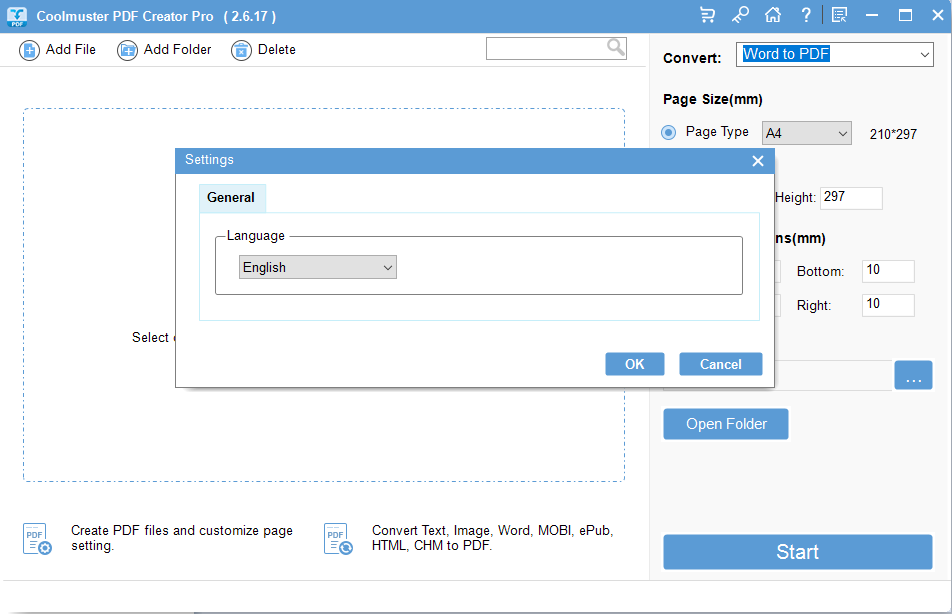The height and width of the screenshot is (614, 952).
Task: Click the feedback menu icon in title bar
Action: click(840, 15)
